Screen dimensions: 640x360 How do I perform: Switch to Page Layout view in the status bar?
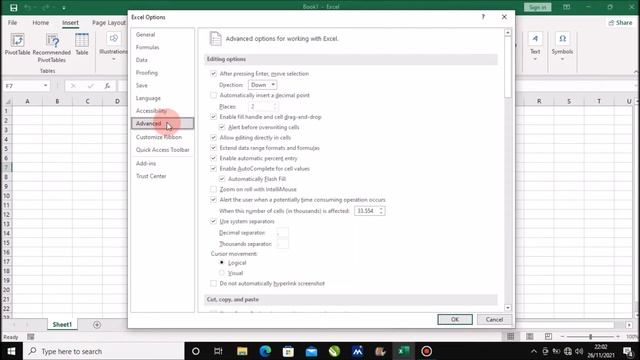(x=530, y=336)
